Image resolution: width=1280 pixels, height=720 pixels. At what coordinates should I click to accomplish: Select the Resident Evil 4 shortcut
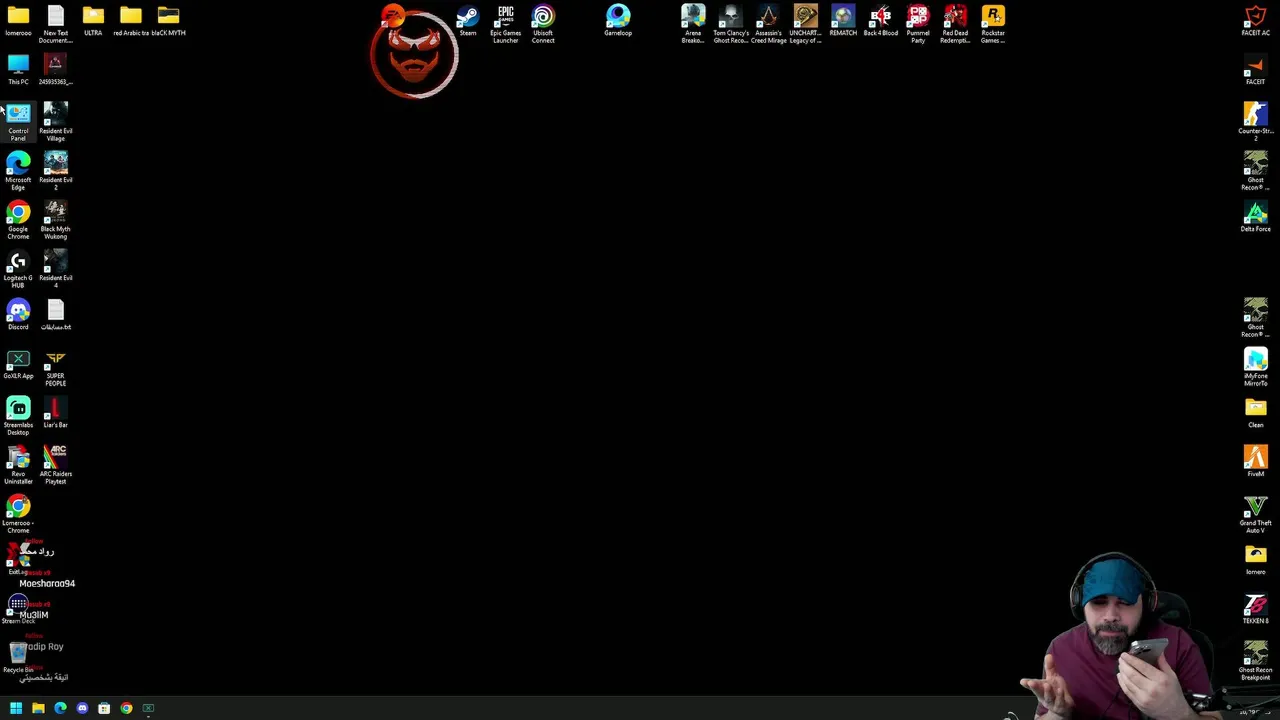(56, 269)
